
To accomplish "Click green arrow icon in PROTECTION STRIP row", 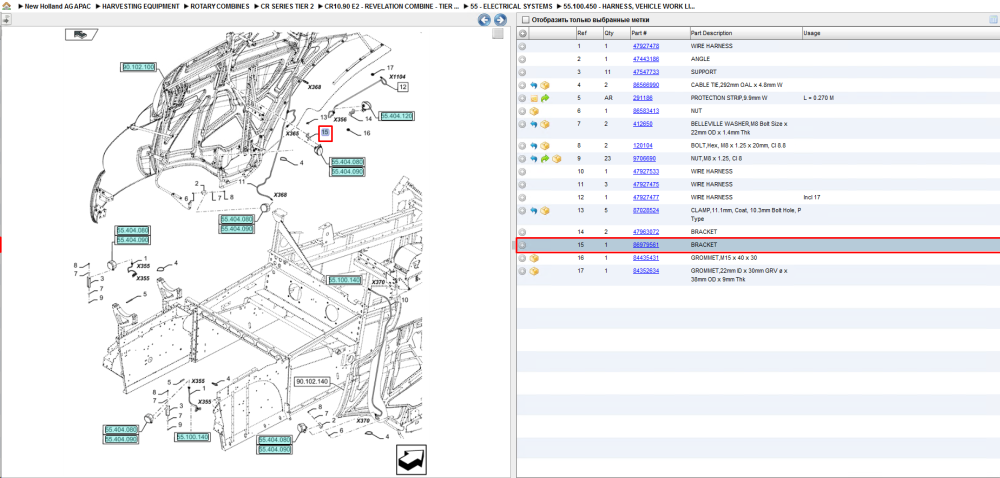I will (545, 98).
